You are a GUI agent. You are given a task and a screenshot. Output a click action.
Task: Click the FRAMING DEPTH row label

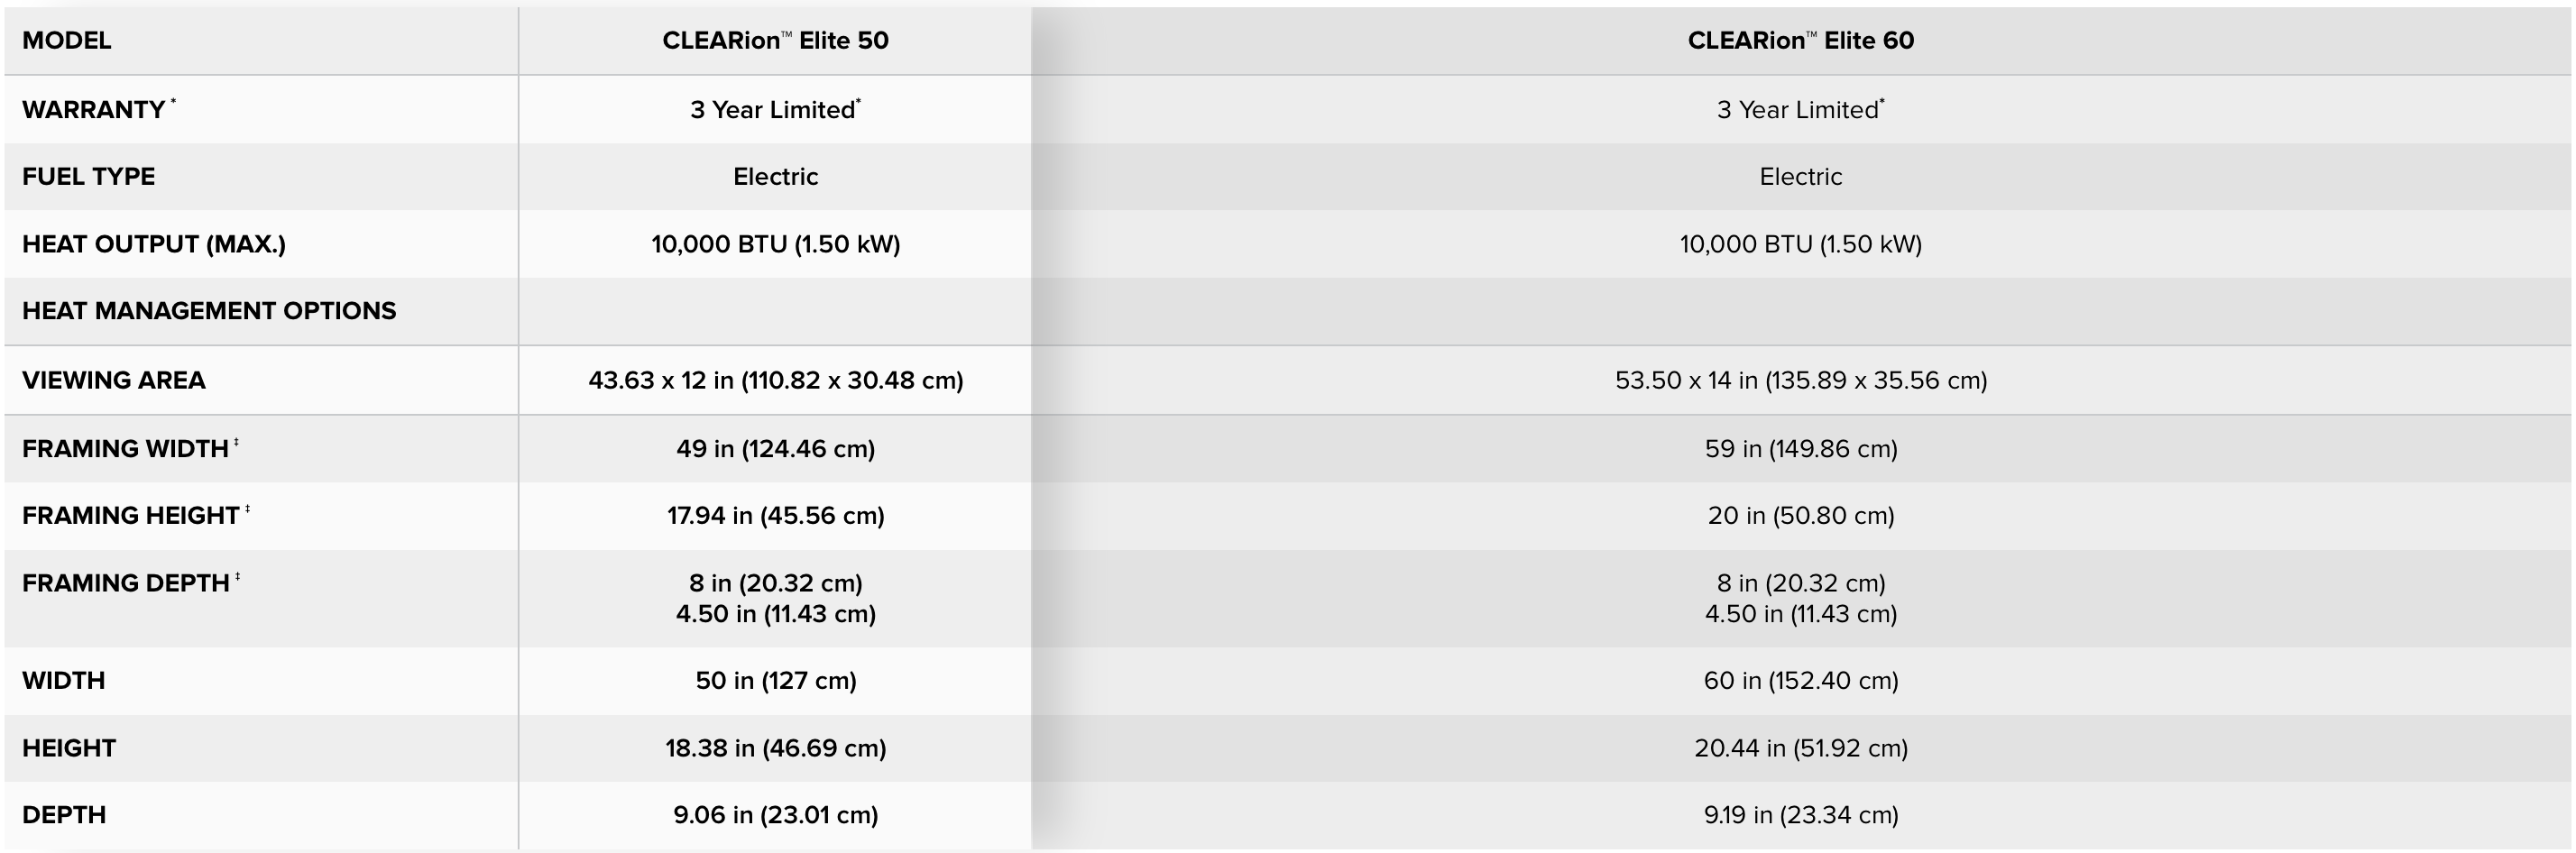click(x=126, y=583)
